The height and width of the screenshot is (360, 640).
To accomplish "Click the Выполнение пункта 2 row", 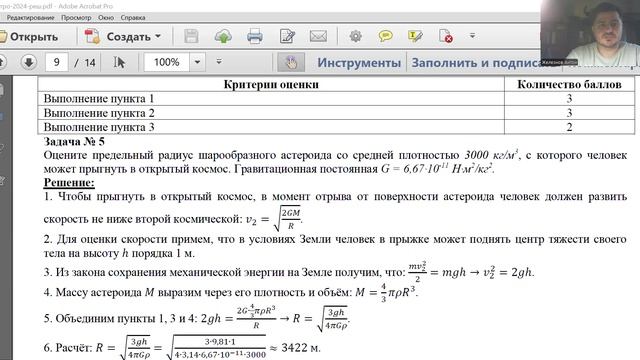I will click(x=336, y=113).
